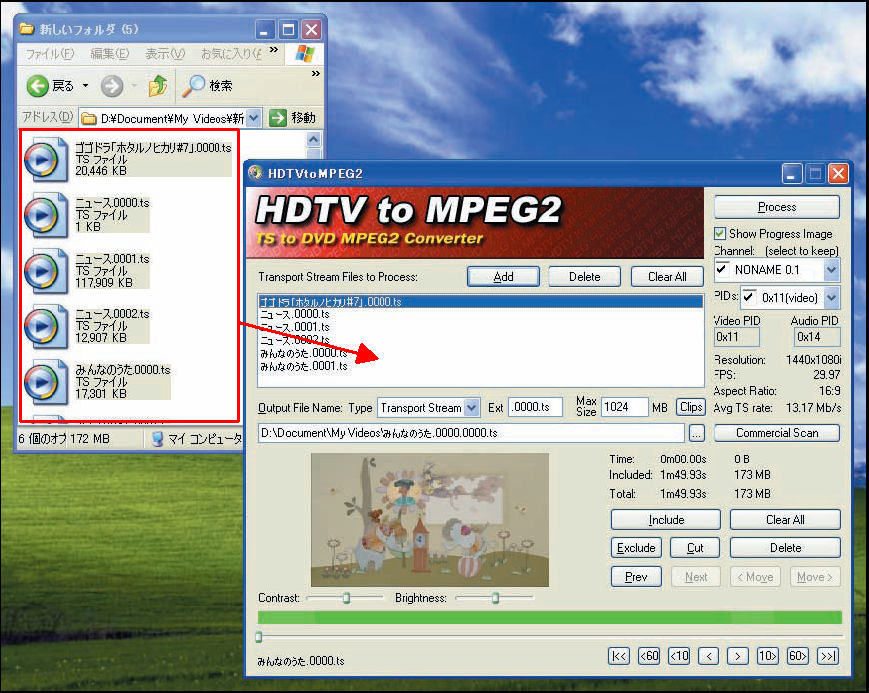Viewport: 869px width, 693px height.
Task: Toggle Show Progress Image checkbox
Action: pos(720,233)
